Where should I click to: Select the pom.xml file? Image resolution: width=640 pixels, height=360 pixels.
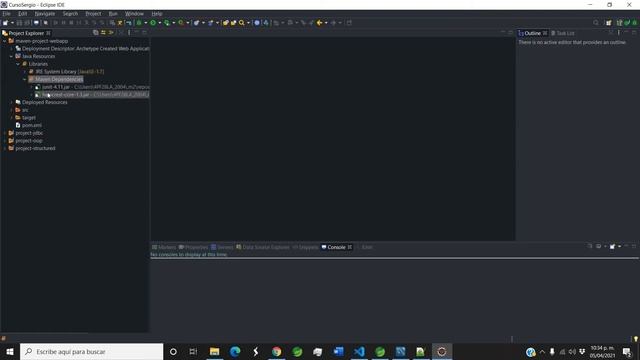coord(31,125)
